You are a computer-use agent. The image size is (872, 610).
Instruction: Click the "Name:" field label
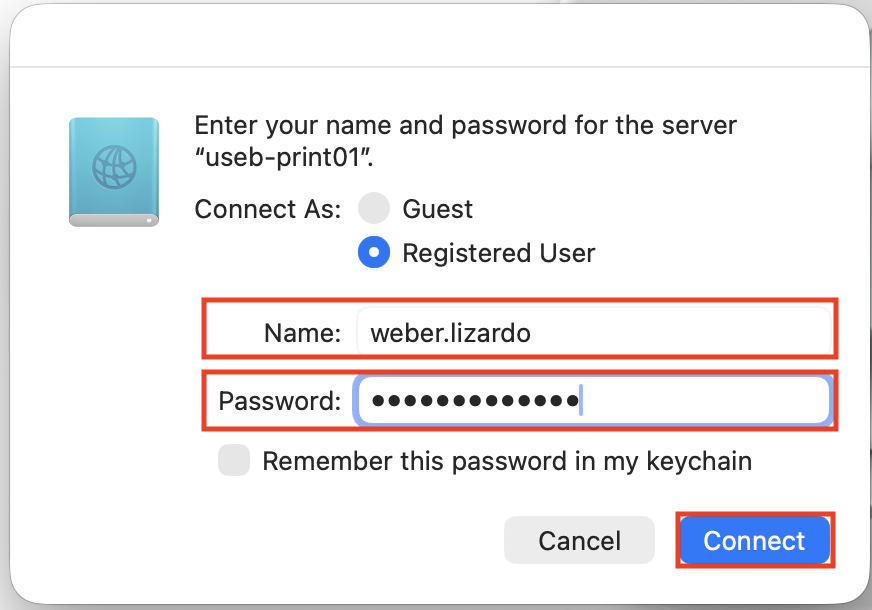(302, 333)
